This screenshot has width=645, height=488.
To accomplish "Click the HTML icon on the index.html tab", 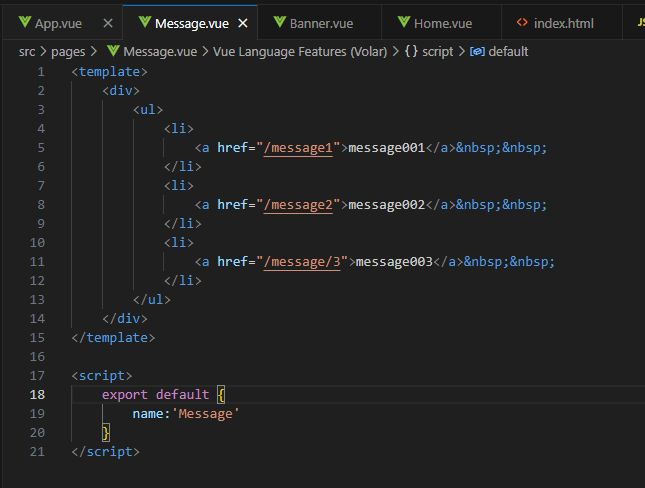I will [521, 23].
